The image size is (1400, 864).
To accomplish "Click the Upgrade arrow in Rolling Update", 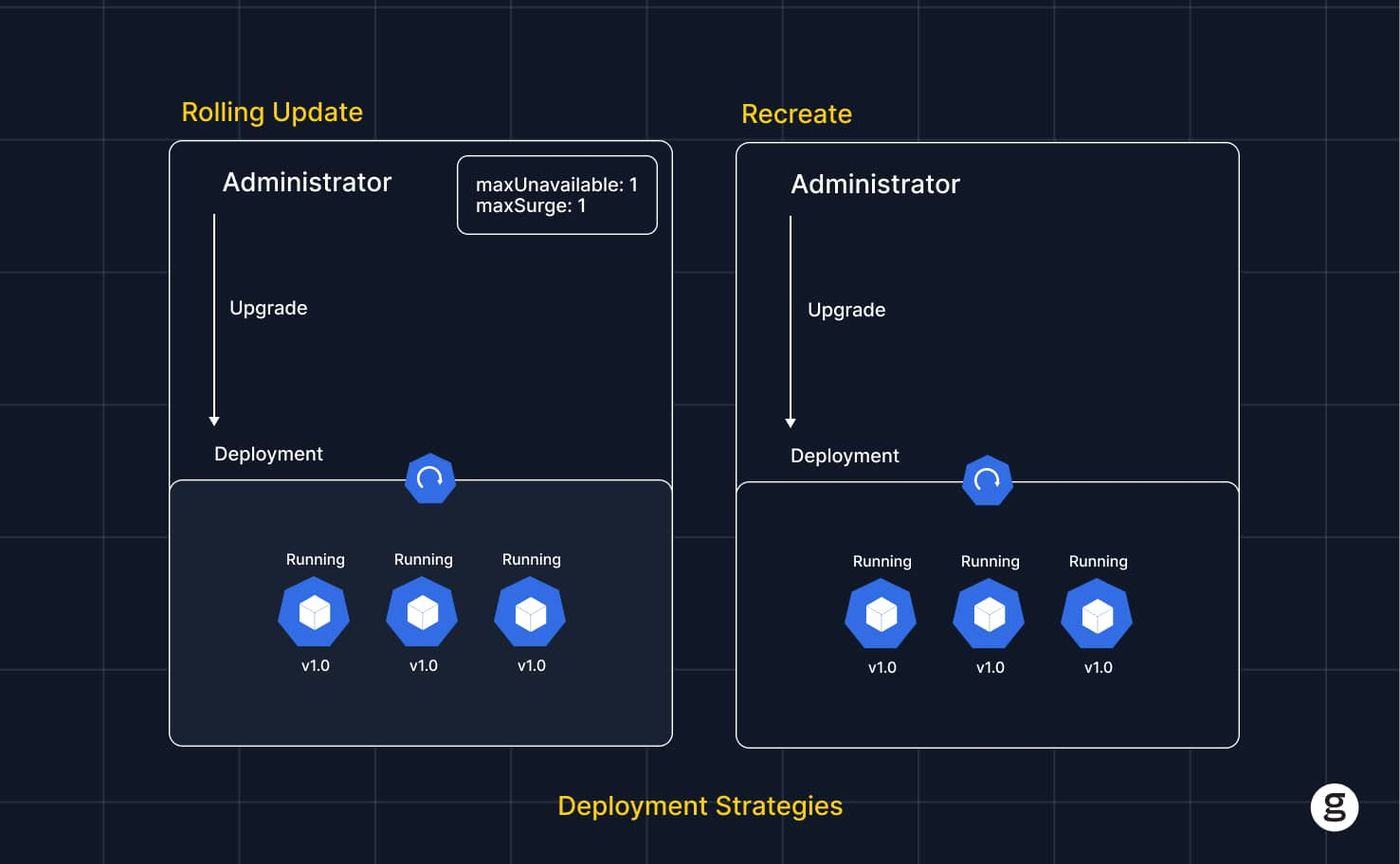I will tap(214, 320).
